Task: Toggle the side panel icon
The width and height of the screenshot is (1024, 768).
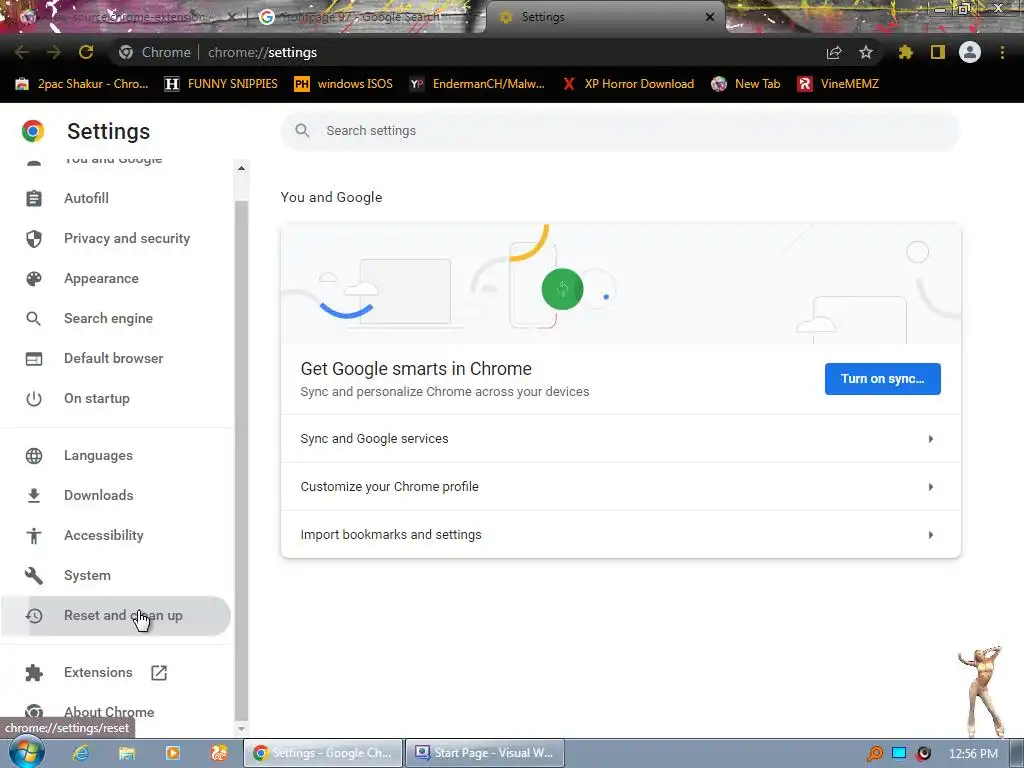Action: tap(938, 52)
